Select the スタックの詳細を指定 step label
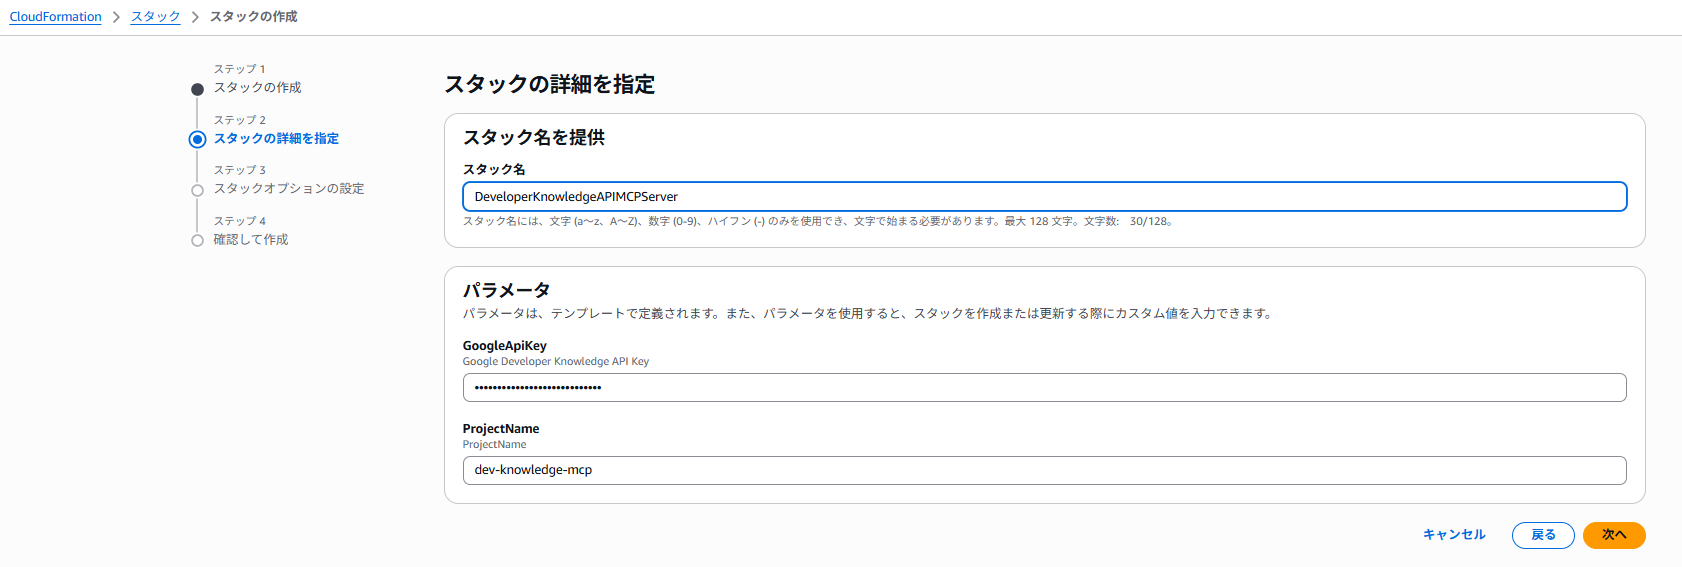The width and height of the screenshot is (1682, 567). (276, 139)
